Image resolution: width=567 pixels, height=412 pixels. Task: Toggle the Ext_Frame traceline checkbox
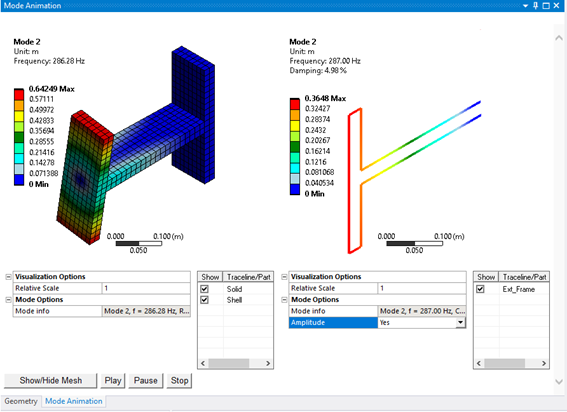pos(480,289)
